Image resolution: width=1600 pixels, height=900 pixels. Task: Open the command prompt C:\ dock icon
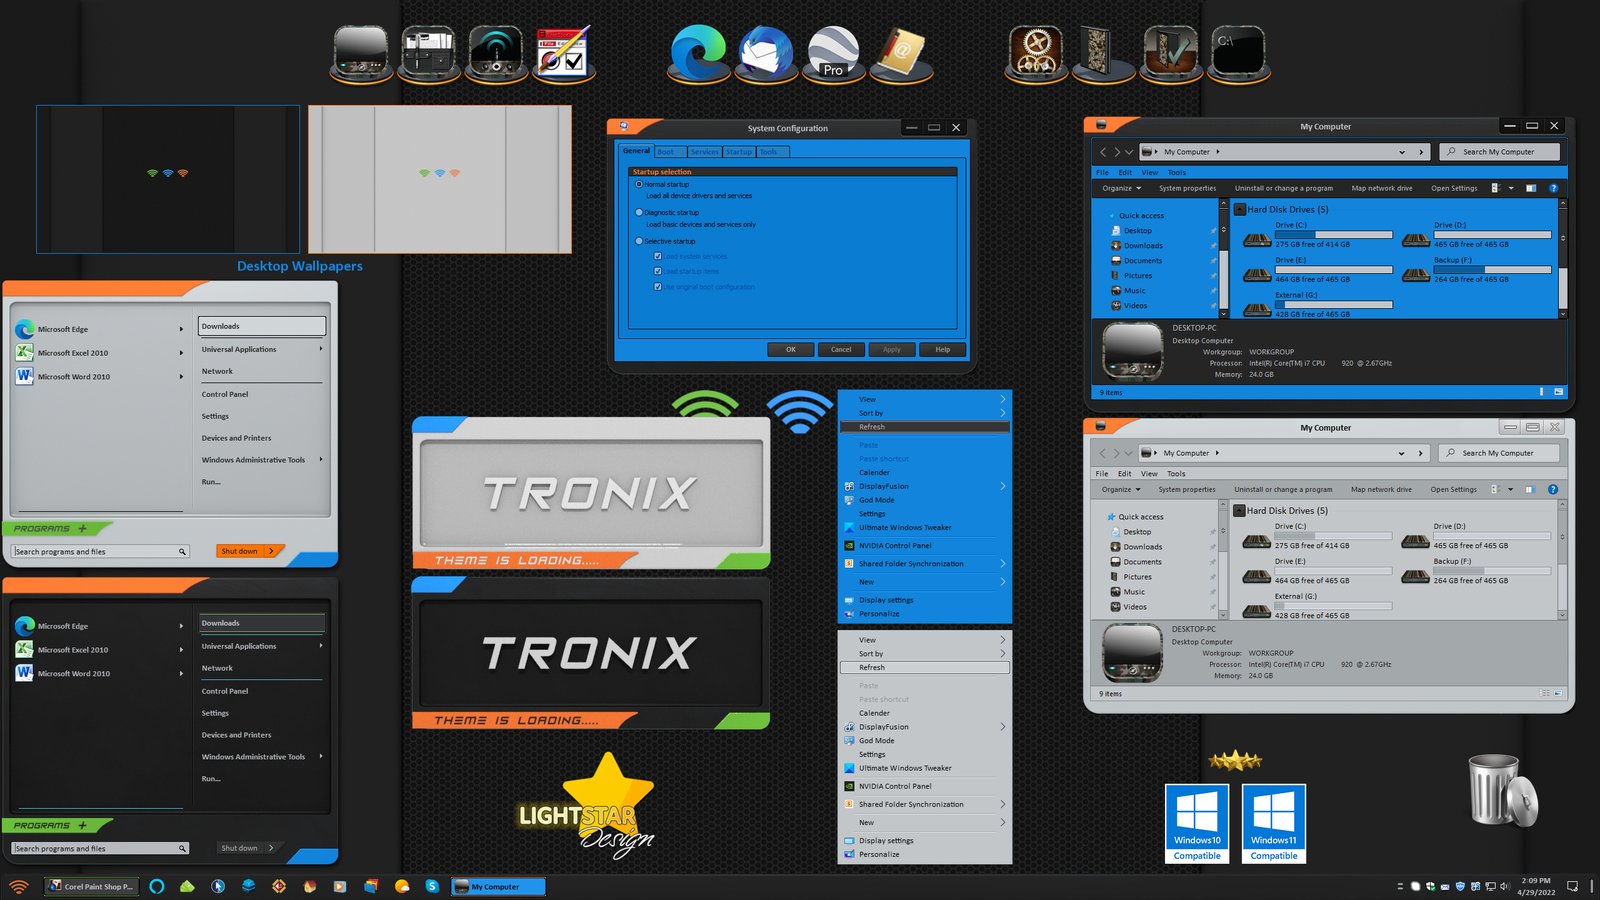1238,52
